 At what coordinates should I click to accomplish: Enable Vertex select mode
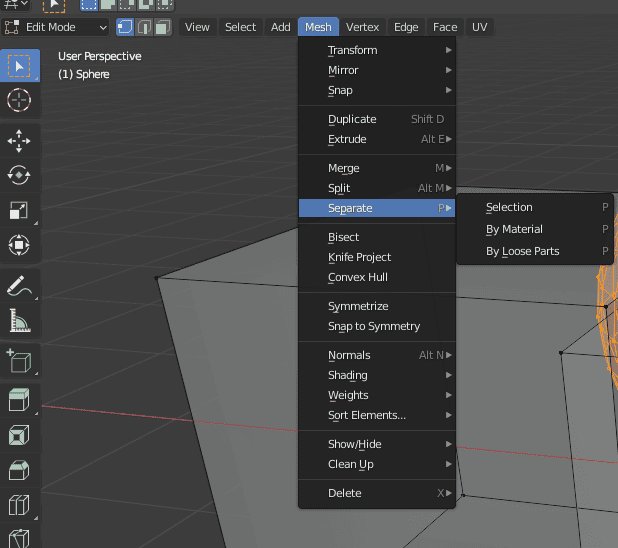[125, 27]
